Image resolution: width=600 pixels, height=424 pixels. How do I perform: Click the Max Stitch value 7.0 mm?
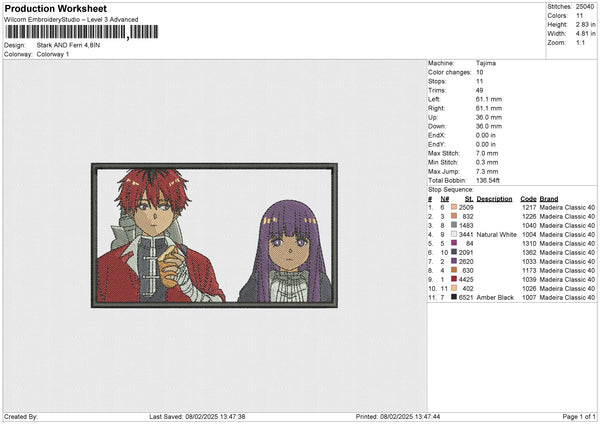point(487,153)
